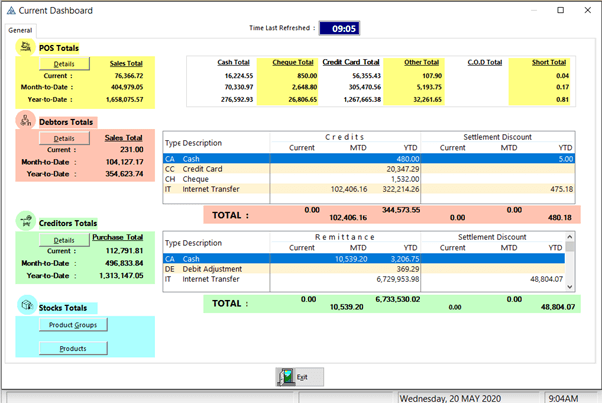602x403 pixels.
Task: Click the Stocks Totals box icon
Action: (x=27, y=305)
